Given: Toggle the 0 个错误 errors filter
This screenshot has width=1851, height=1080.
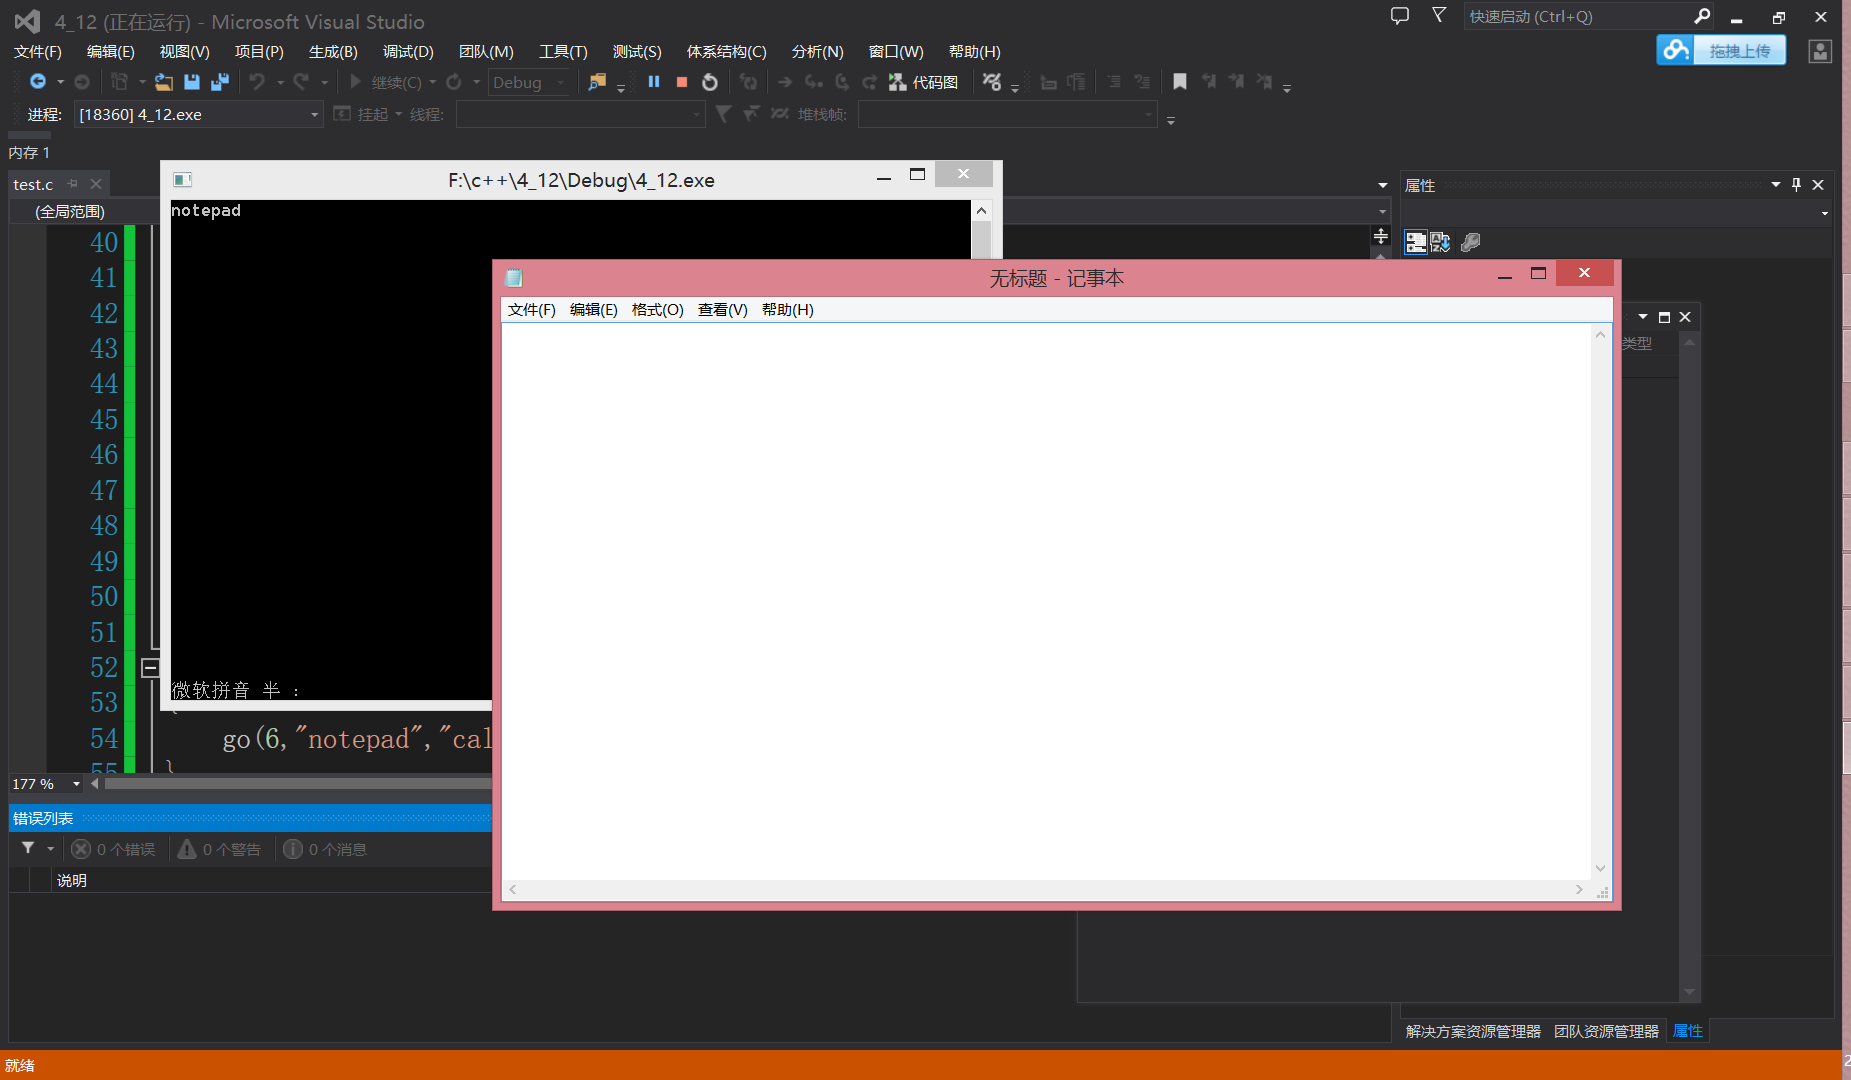Looking at the screenshot, I should click(x=114, y=849).
